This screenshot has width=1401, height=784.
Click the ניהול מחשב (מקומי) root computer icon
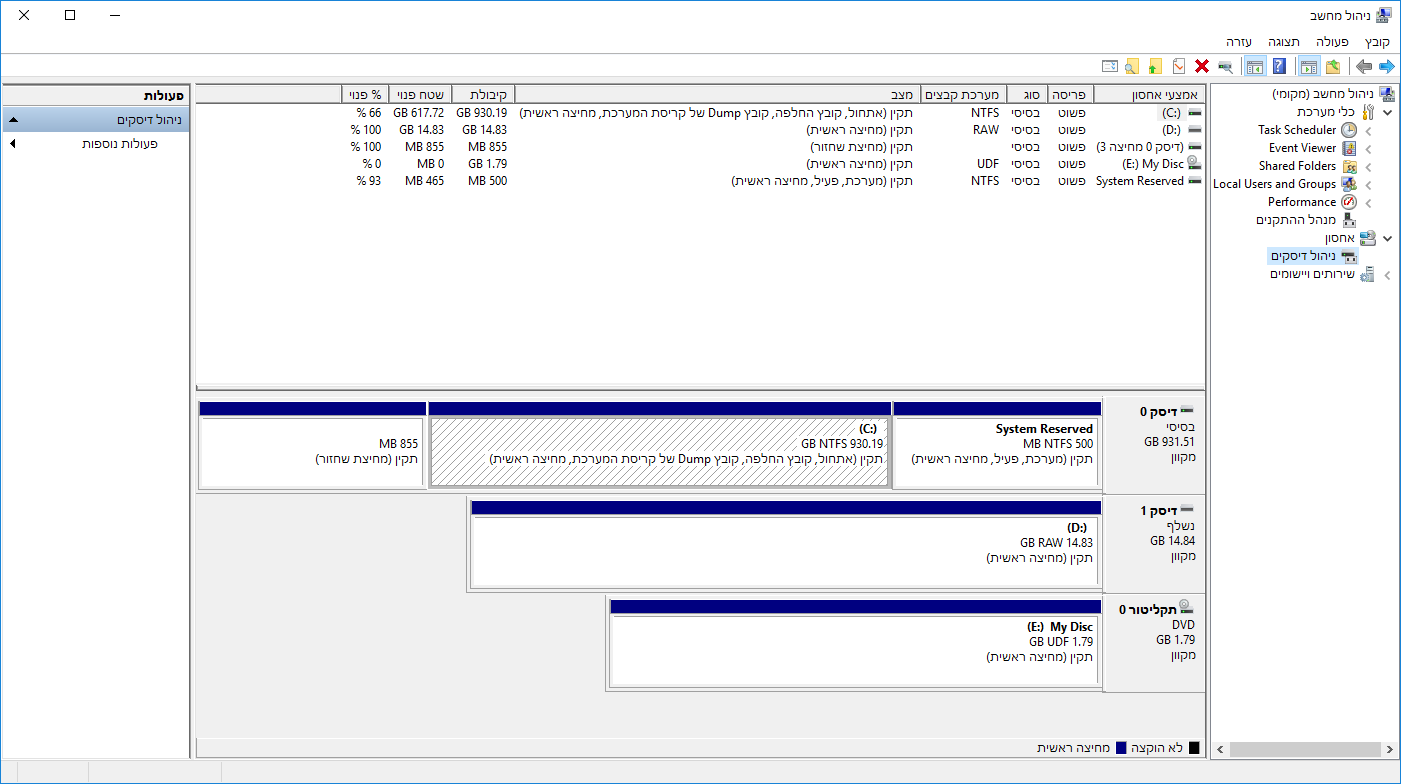[1386, 94]
